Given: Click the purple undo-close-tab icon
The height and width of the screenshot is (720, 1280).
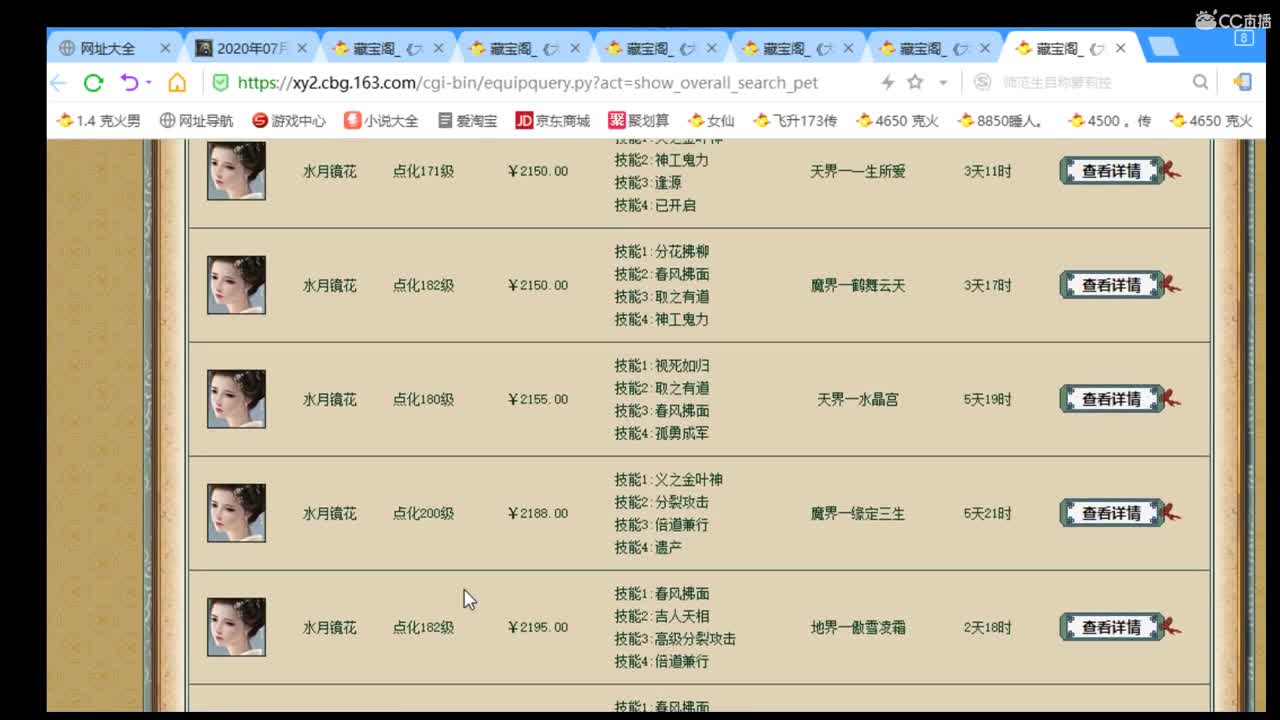Looking at the screenshot, I should 129,83.
